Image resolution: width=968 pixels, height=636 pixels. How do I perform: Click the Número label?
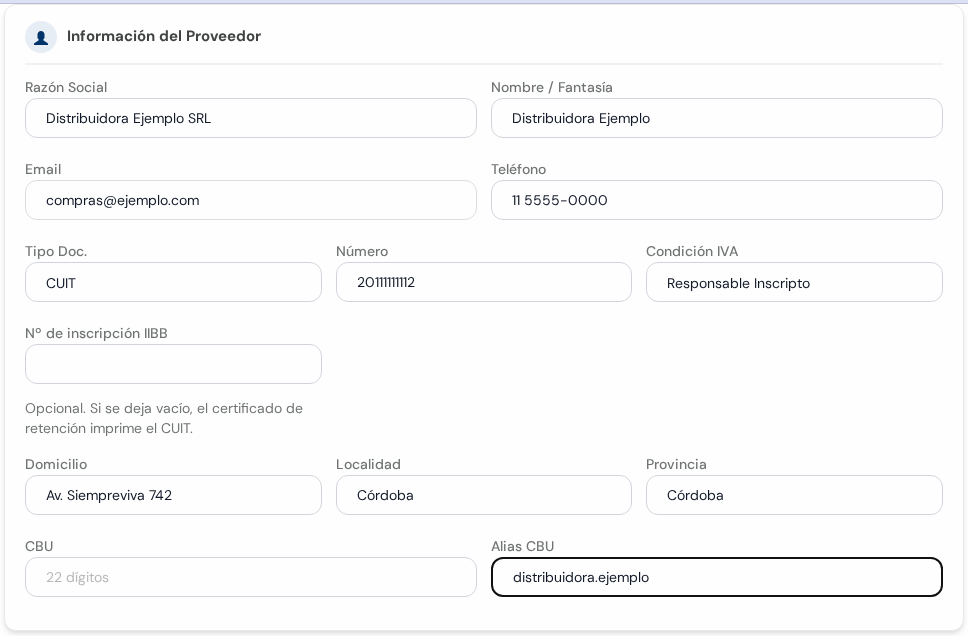click(362, 251)
